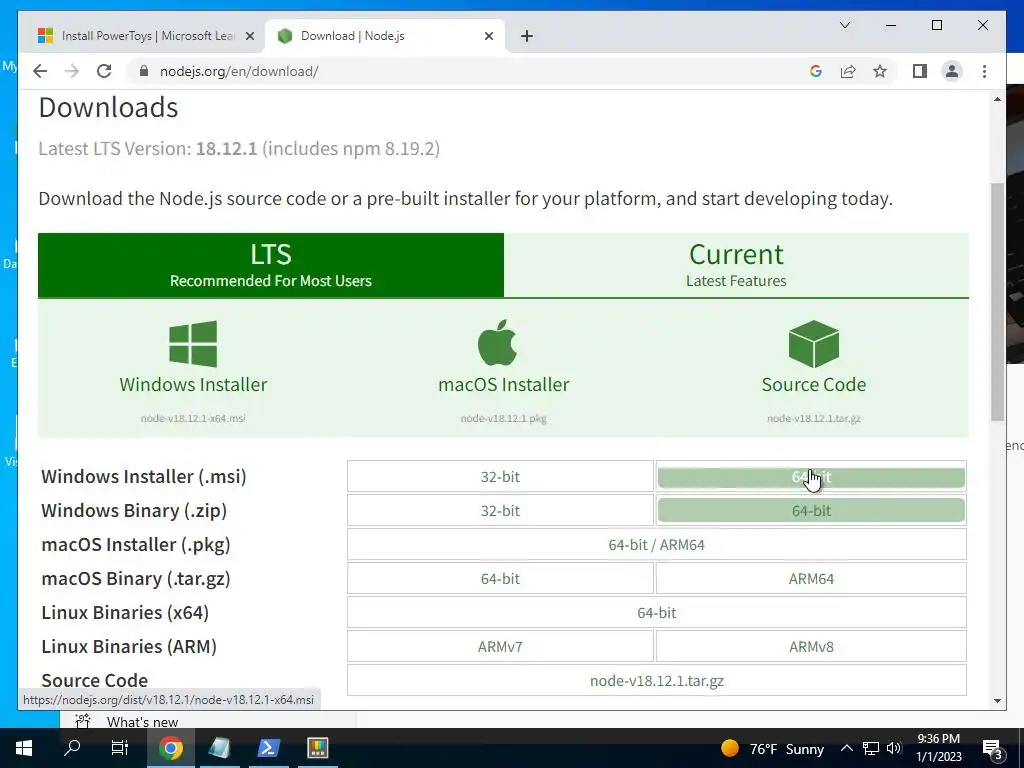Image resolution: width=1024 pixels, height=768 pixels.
Task: Click the Apple macOS installer icon
Action: 498,343
